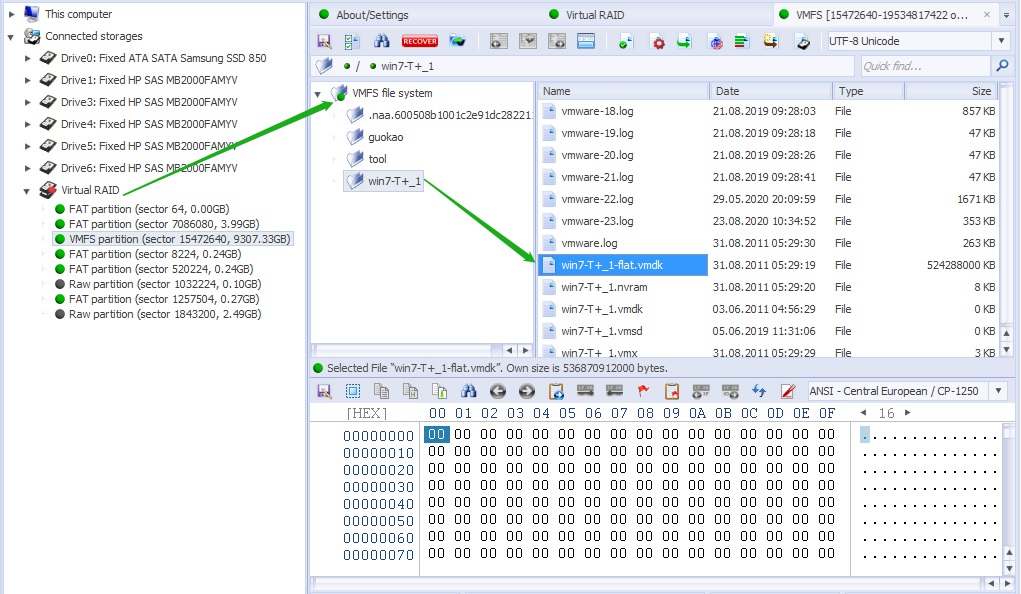Sort the file list by the Size column
This screenshot has width=1021, height=594.
pos(951,91)
